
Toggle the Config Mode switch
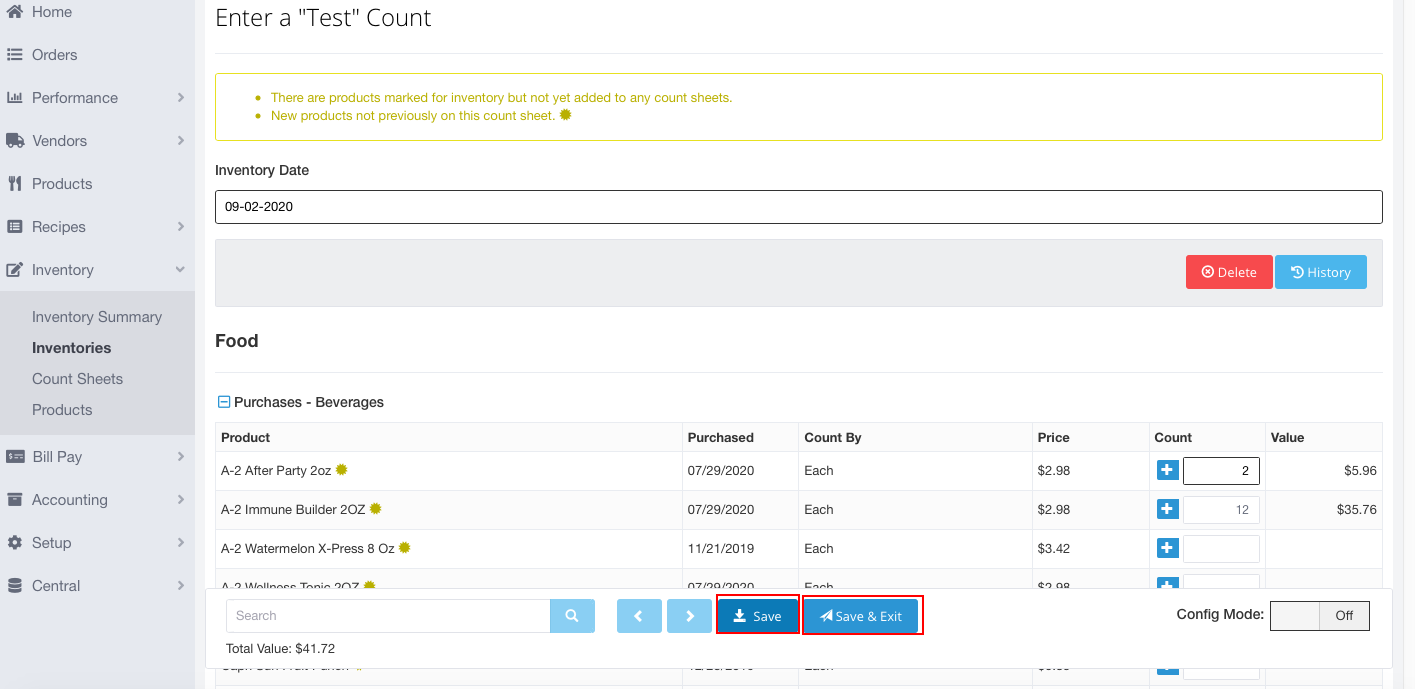pyautogui.click(x=1319, y=616)
